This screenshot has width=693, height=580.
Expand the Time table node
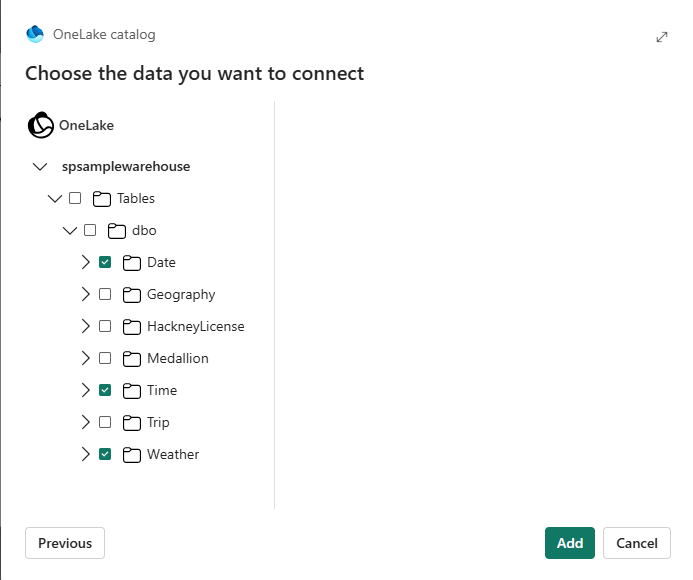point(85,390)
